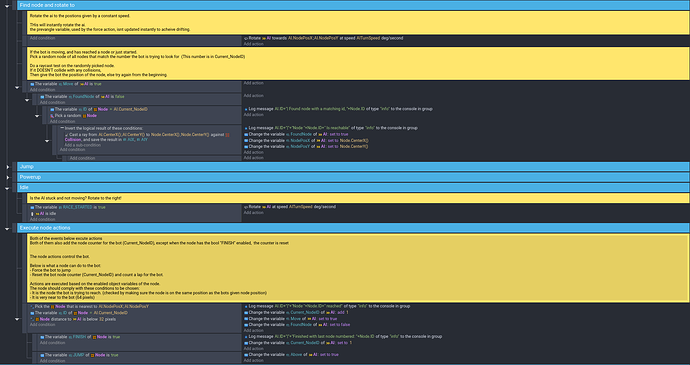Collapse the Idle event group
690x365 pixels.
point(7,188)
